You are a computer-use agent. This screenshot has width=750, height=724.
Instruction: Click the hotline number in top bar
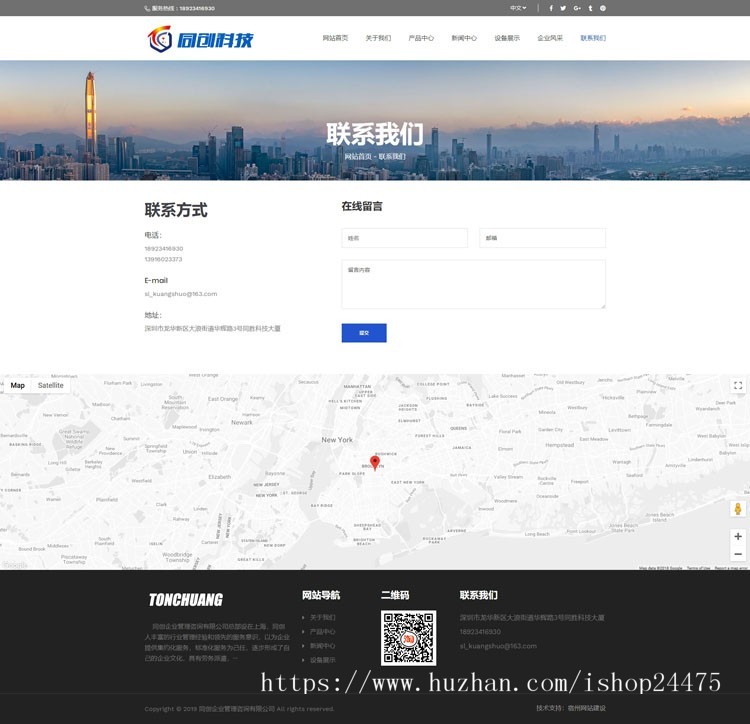(197, 9)
